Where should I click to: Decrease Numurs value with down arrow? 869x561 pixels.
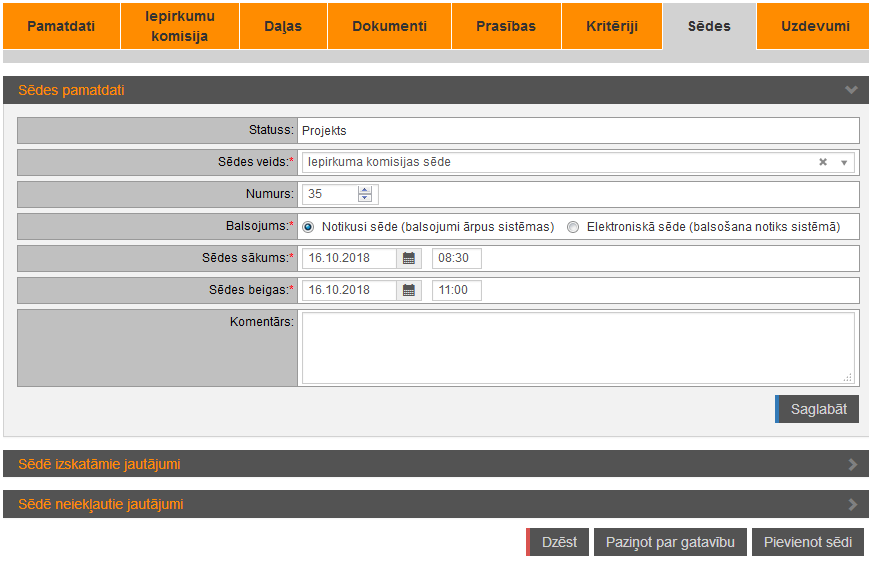[365, 198]
